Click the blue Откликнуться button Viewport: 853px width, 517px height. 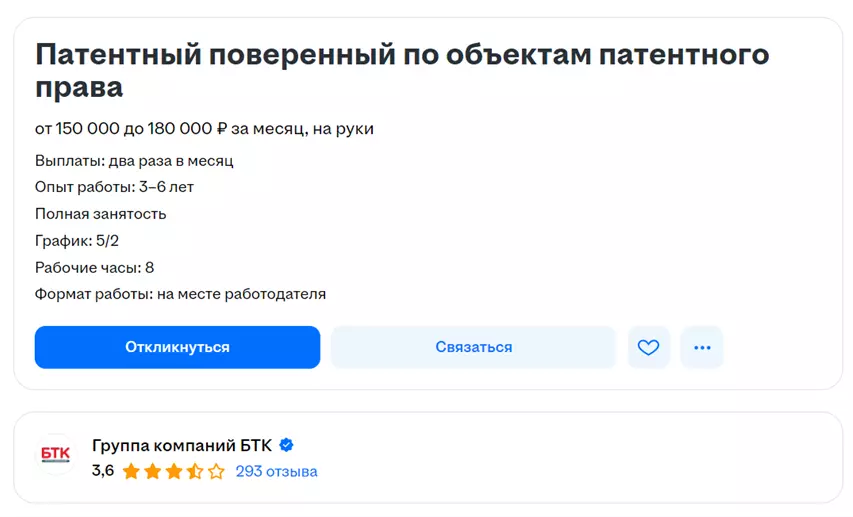click(177, 347)
